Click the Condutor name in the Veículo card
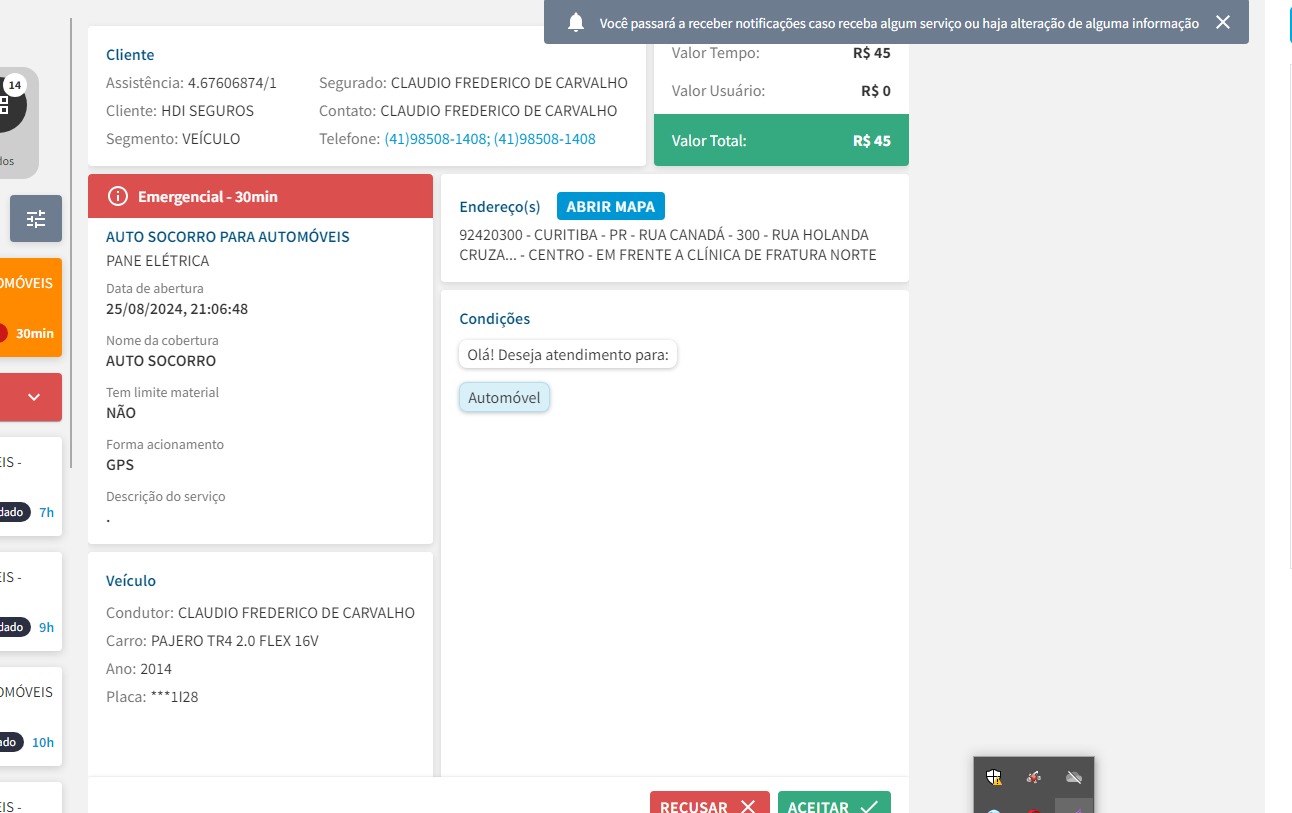The width and height of the screenshot is (1292, 813). [296, 613]
